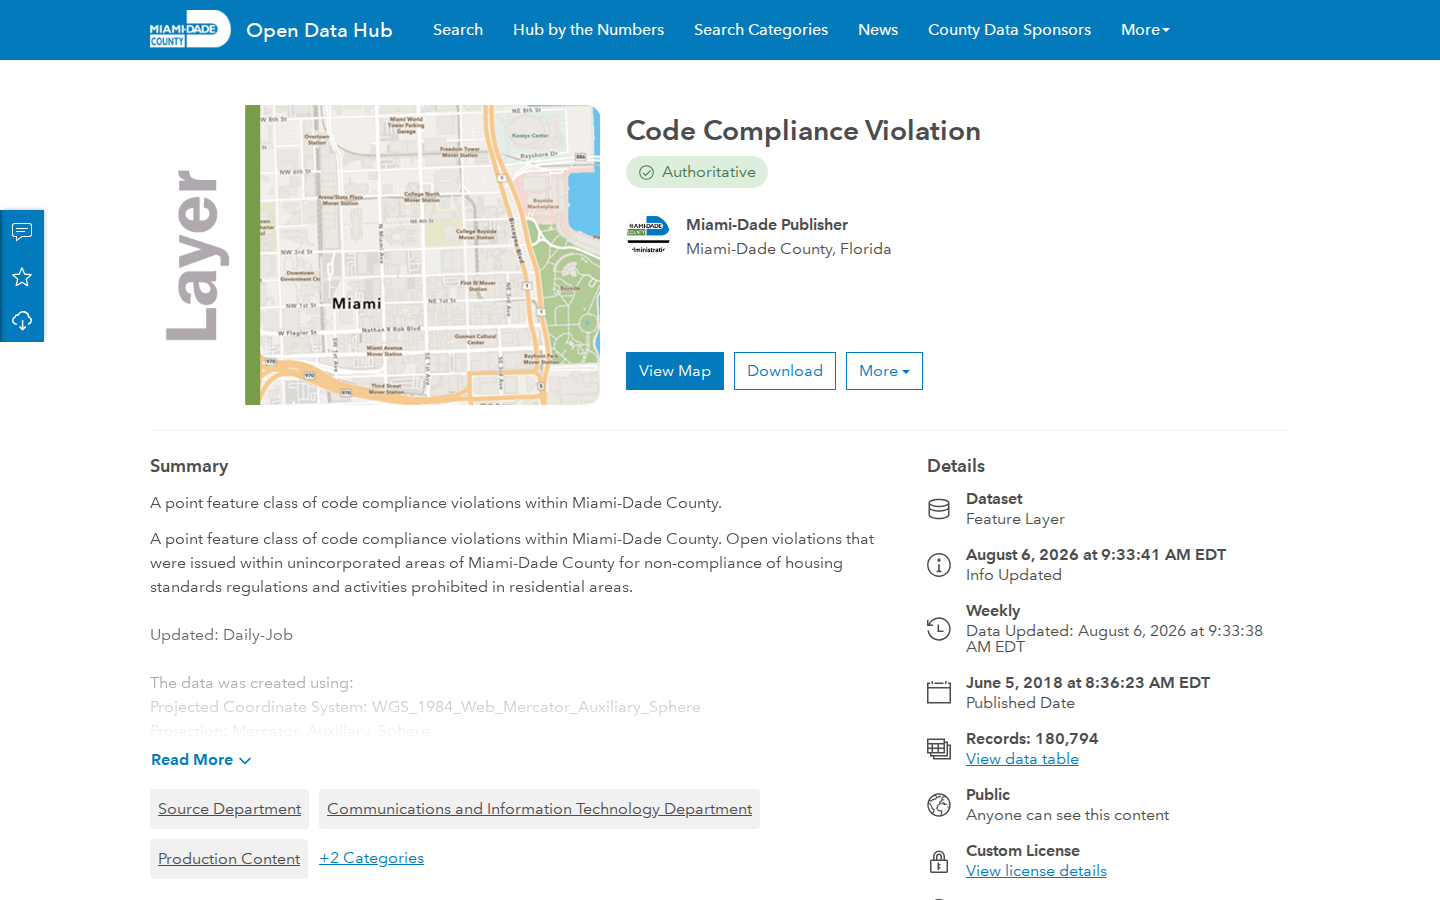Click the Info Updated information icon
The image size is (1440, 900).
pyautogui.click(x=939, y=565)
